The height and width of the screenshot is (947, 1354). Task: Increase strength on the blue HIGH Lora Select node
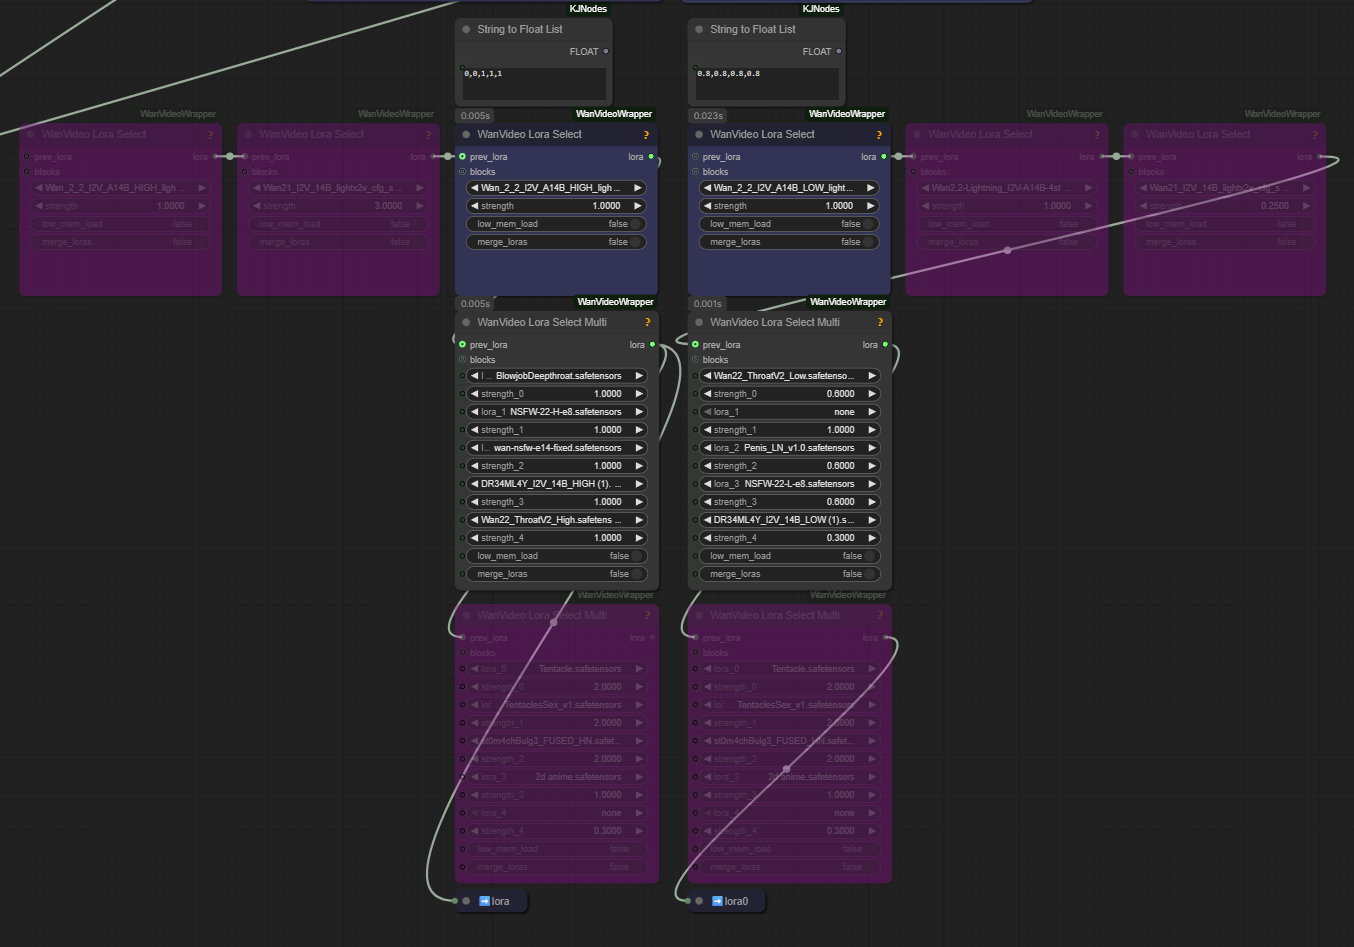pyautogui.click(x=638, y=206)
